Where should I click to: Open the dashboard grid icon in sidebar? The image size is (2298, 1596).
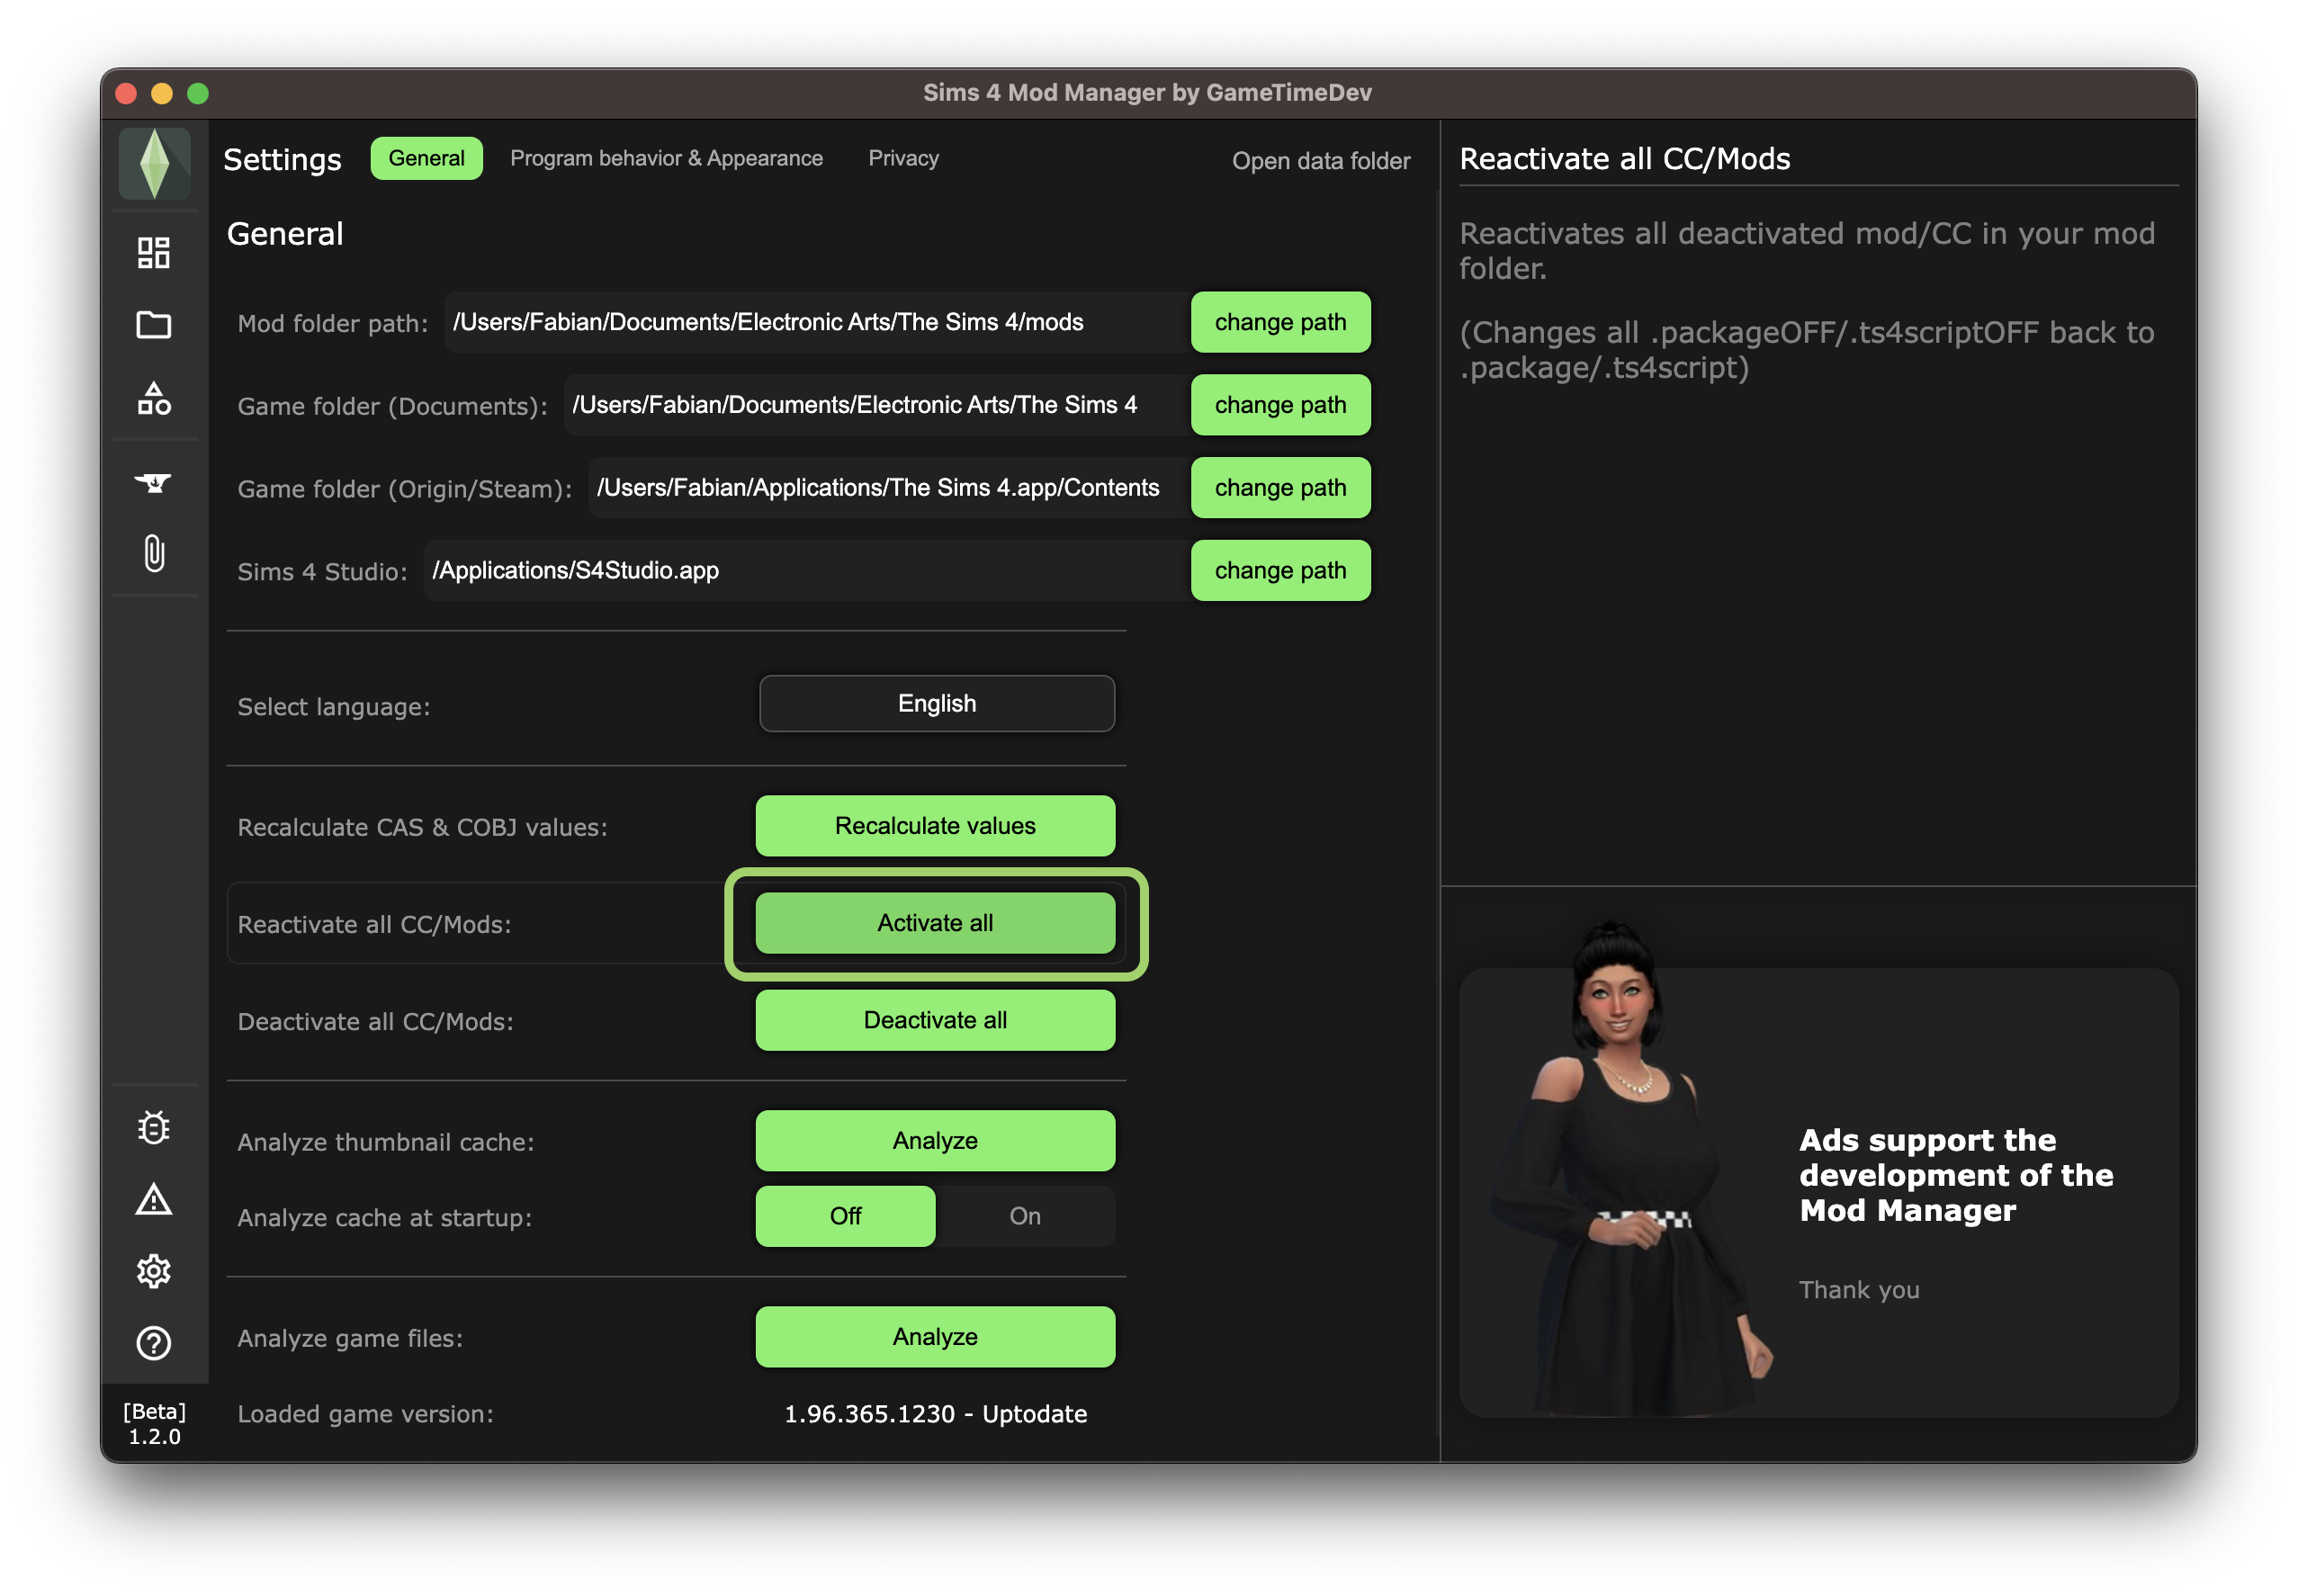coord(154,253)
